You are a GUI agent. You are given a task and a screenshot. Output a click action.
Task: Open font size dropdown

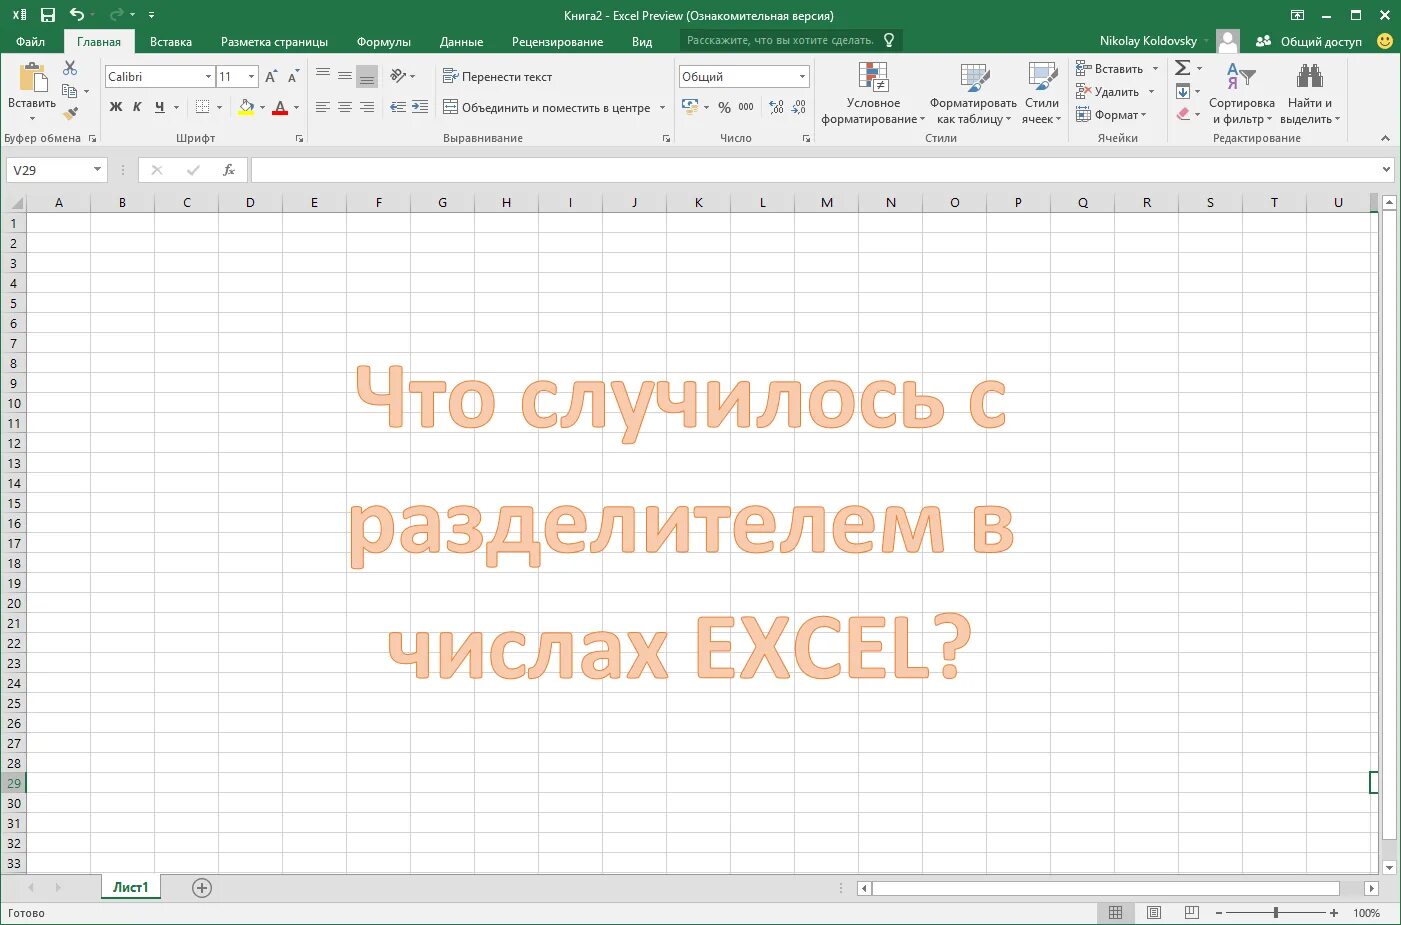(251, 77)
